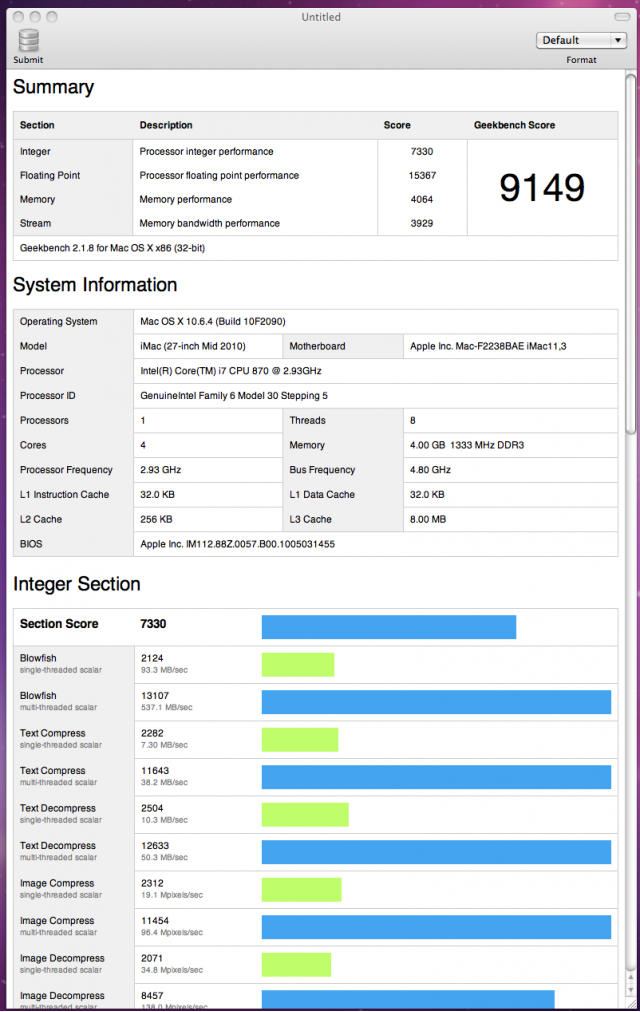Click the Image Compress single-threaded score 2312

point(152,883)
